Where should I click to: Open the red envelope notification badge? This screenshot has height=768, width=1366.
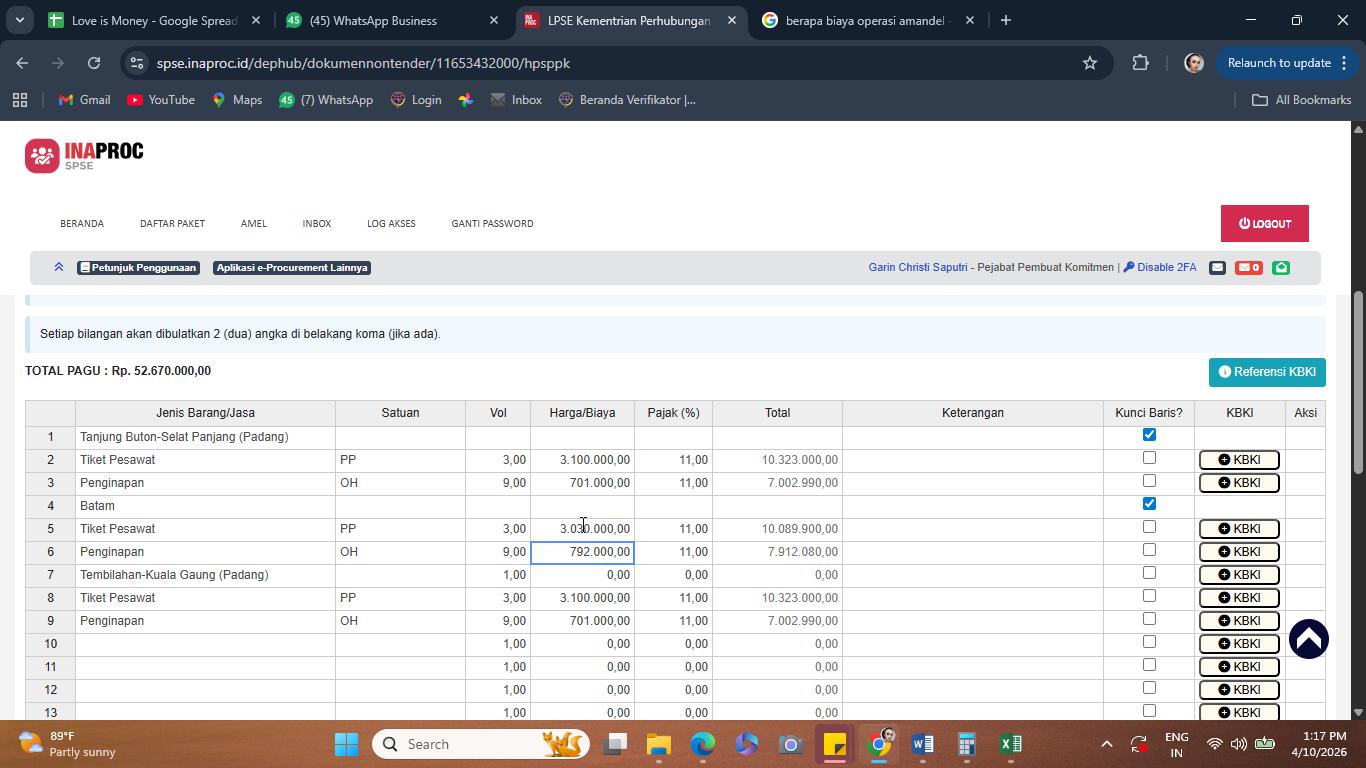click(x=1248, y=267)
